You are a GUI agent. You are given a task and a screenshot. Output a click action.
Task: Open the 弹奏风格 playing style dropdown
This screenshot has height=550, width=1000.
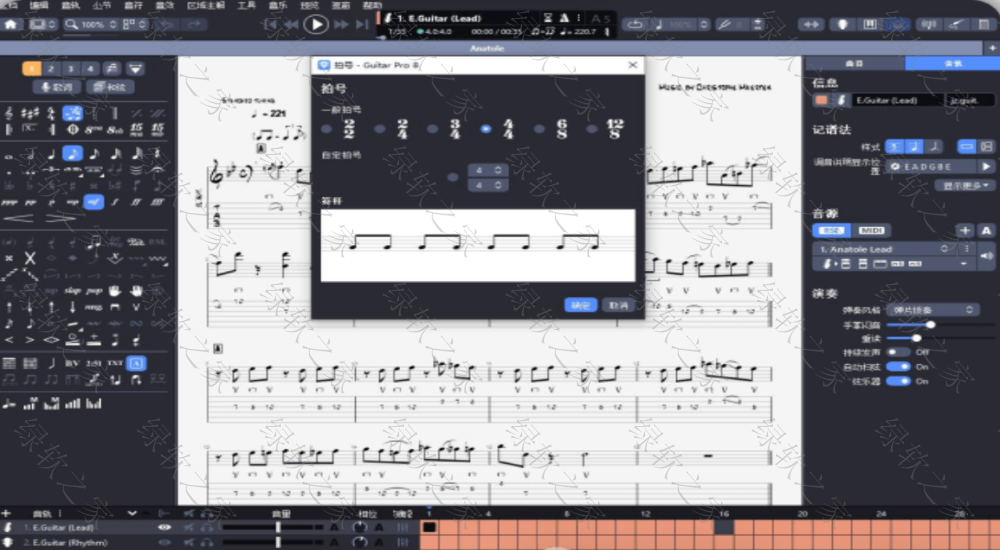point(932,310)
